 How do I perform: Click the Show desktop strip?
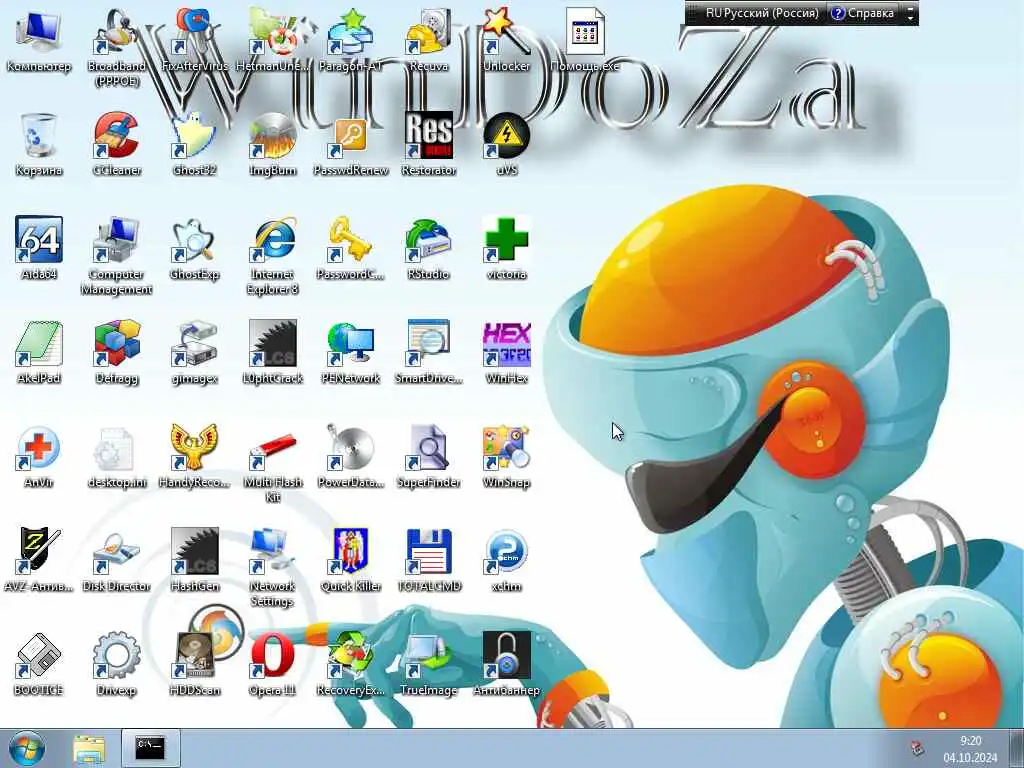(1016, 749)
